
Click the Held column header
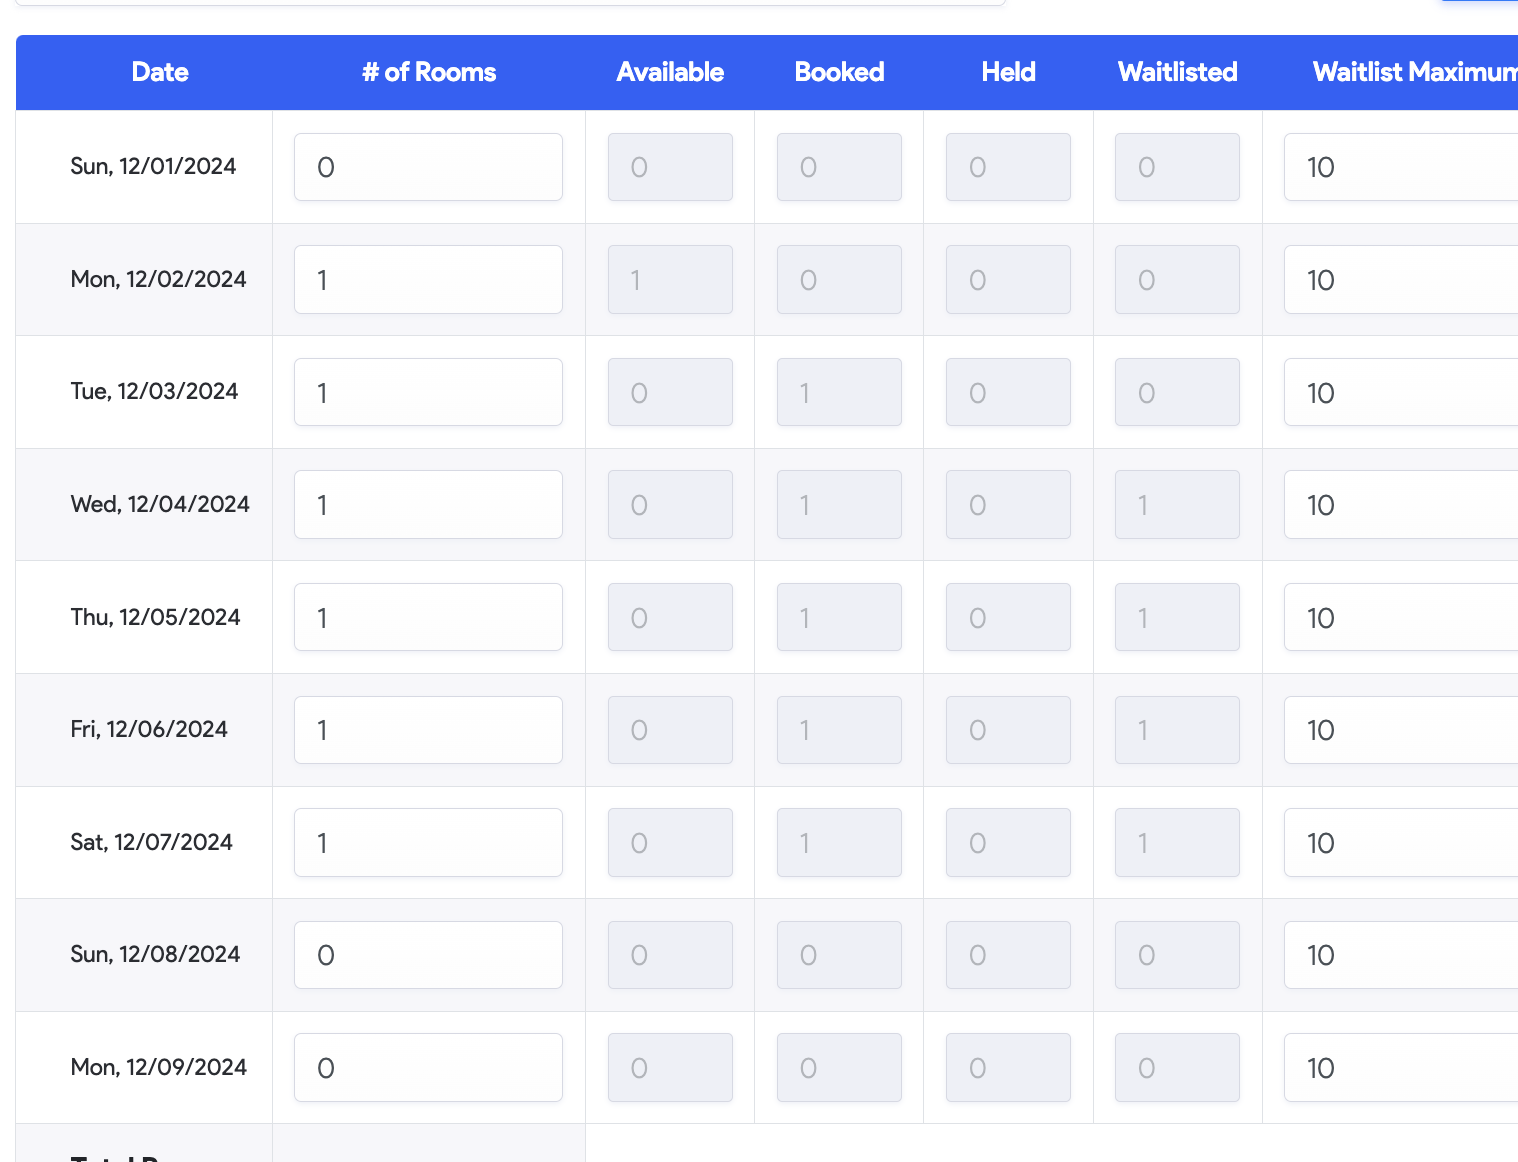1008,72
